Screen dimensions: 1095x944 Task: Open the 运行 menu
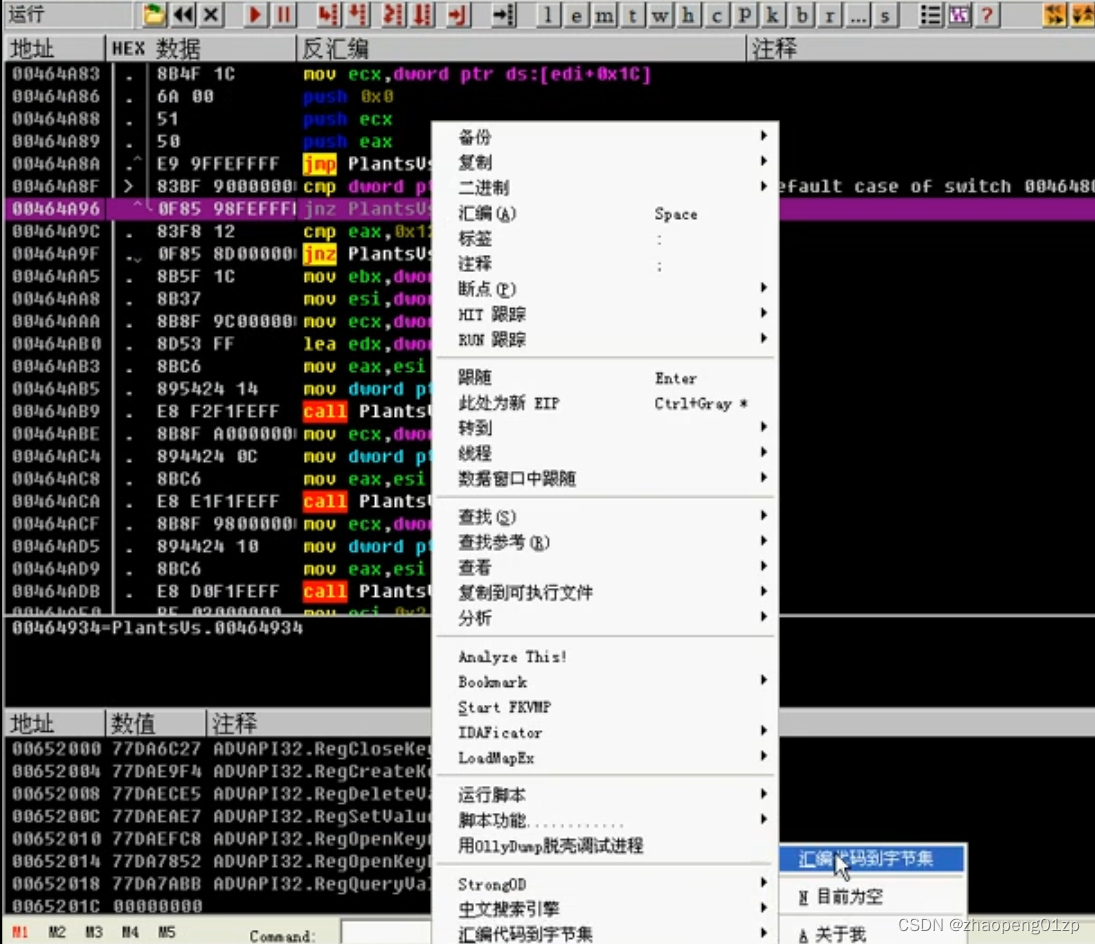tap(25, 12)
